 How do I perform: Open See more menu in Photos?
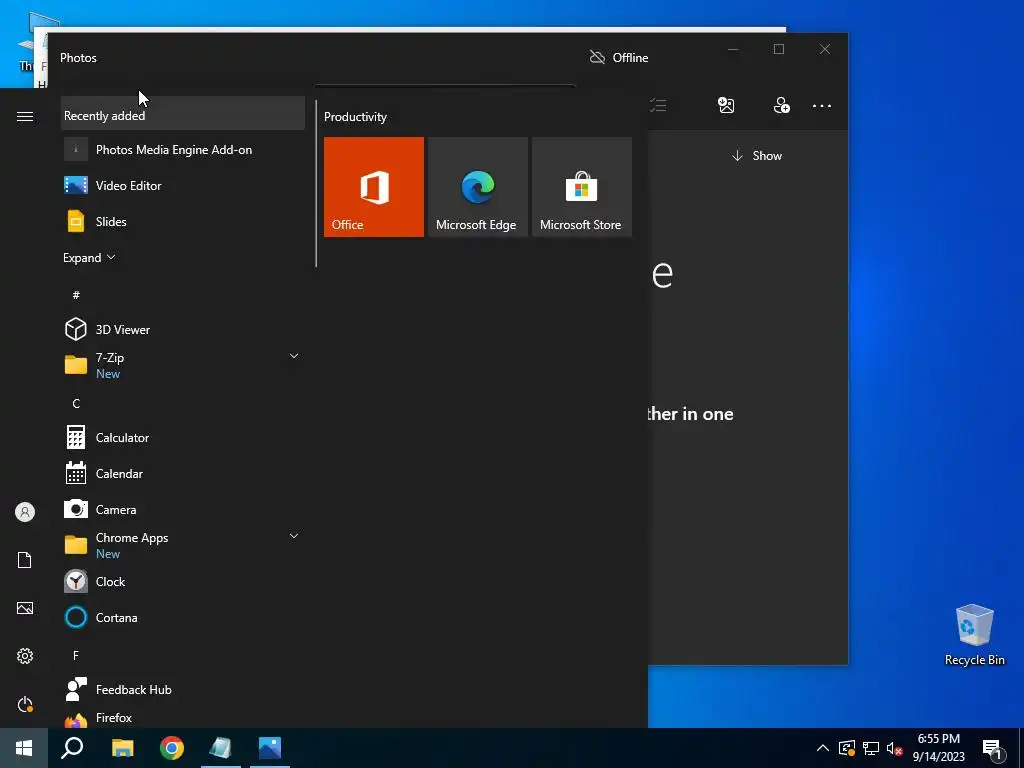(x=822, y=106)
